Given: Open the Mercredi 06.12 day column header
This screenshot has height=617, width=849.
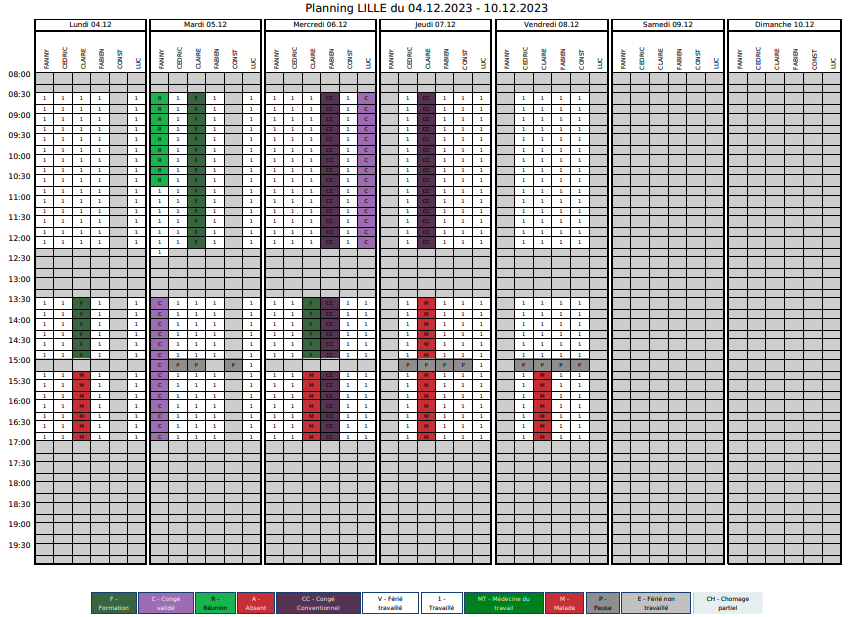Looking at the screenshot, I should pyautogui.click(x=322, y=24).
